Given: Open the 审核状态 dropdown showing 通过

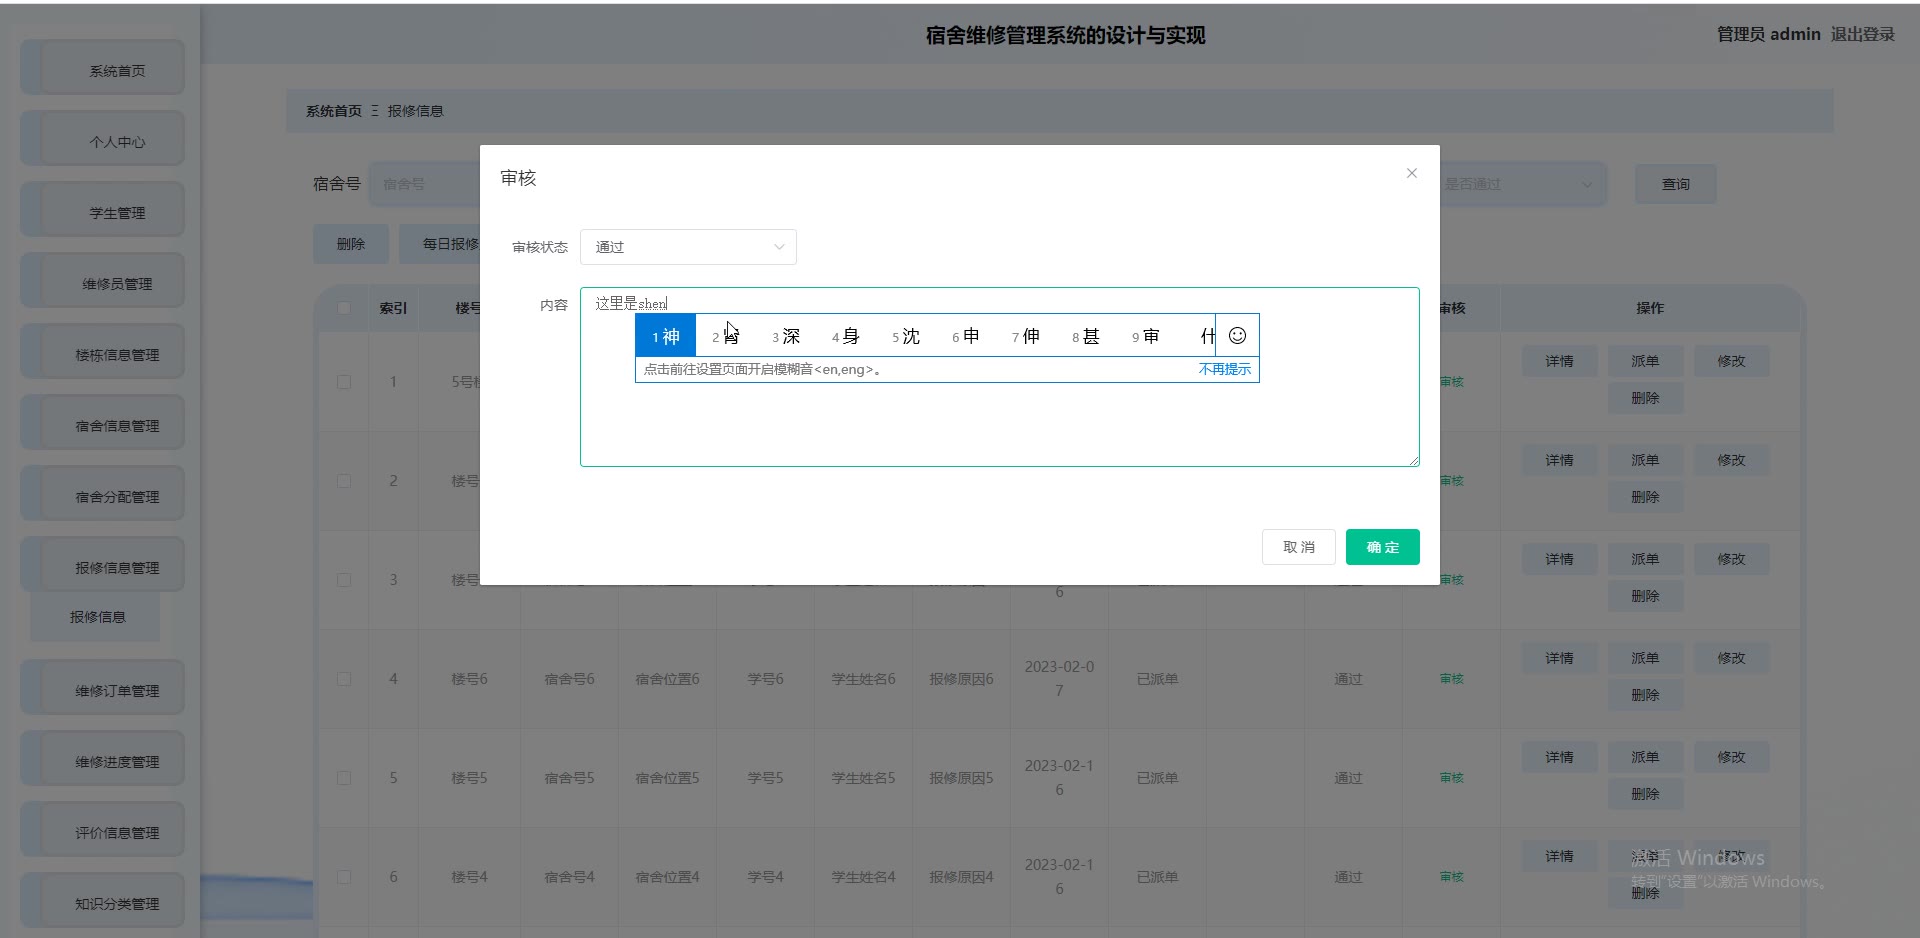Looking at the screenshot, I should pyautogui.click(x=688, y=247).
